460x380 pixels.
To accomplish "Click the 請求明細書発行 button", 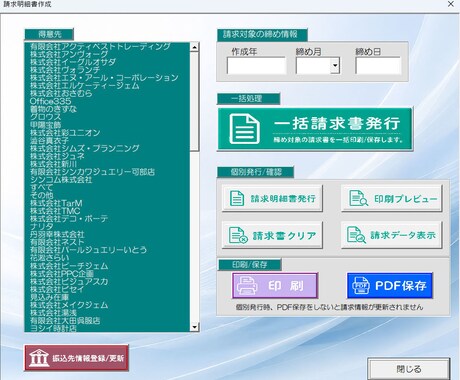I will point(272,199).
